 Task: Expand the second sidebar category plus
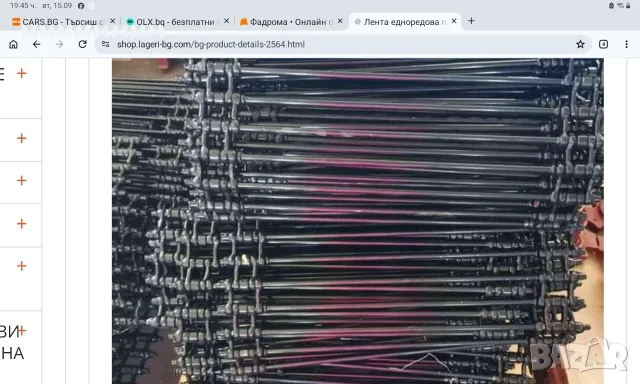(22, 138)
